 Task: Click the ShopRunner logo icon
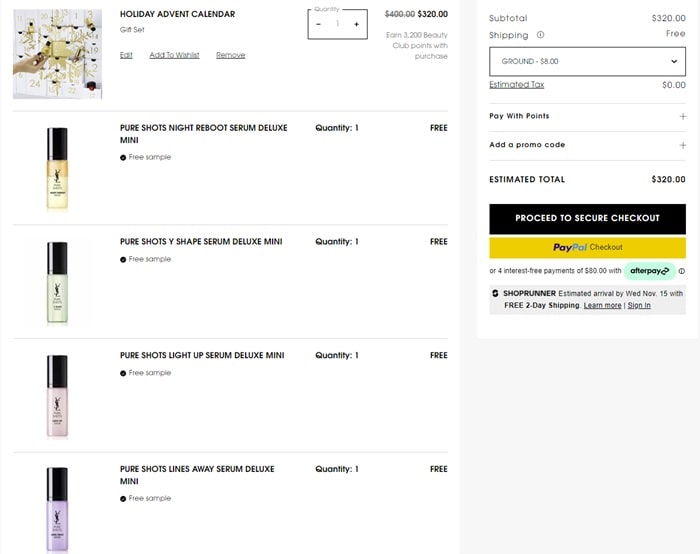[x=496, y=293]
